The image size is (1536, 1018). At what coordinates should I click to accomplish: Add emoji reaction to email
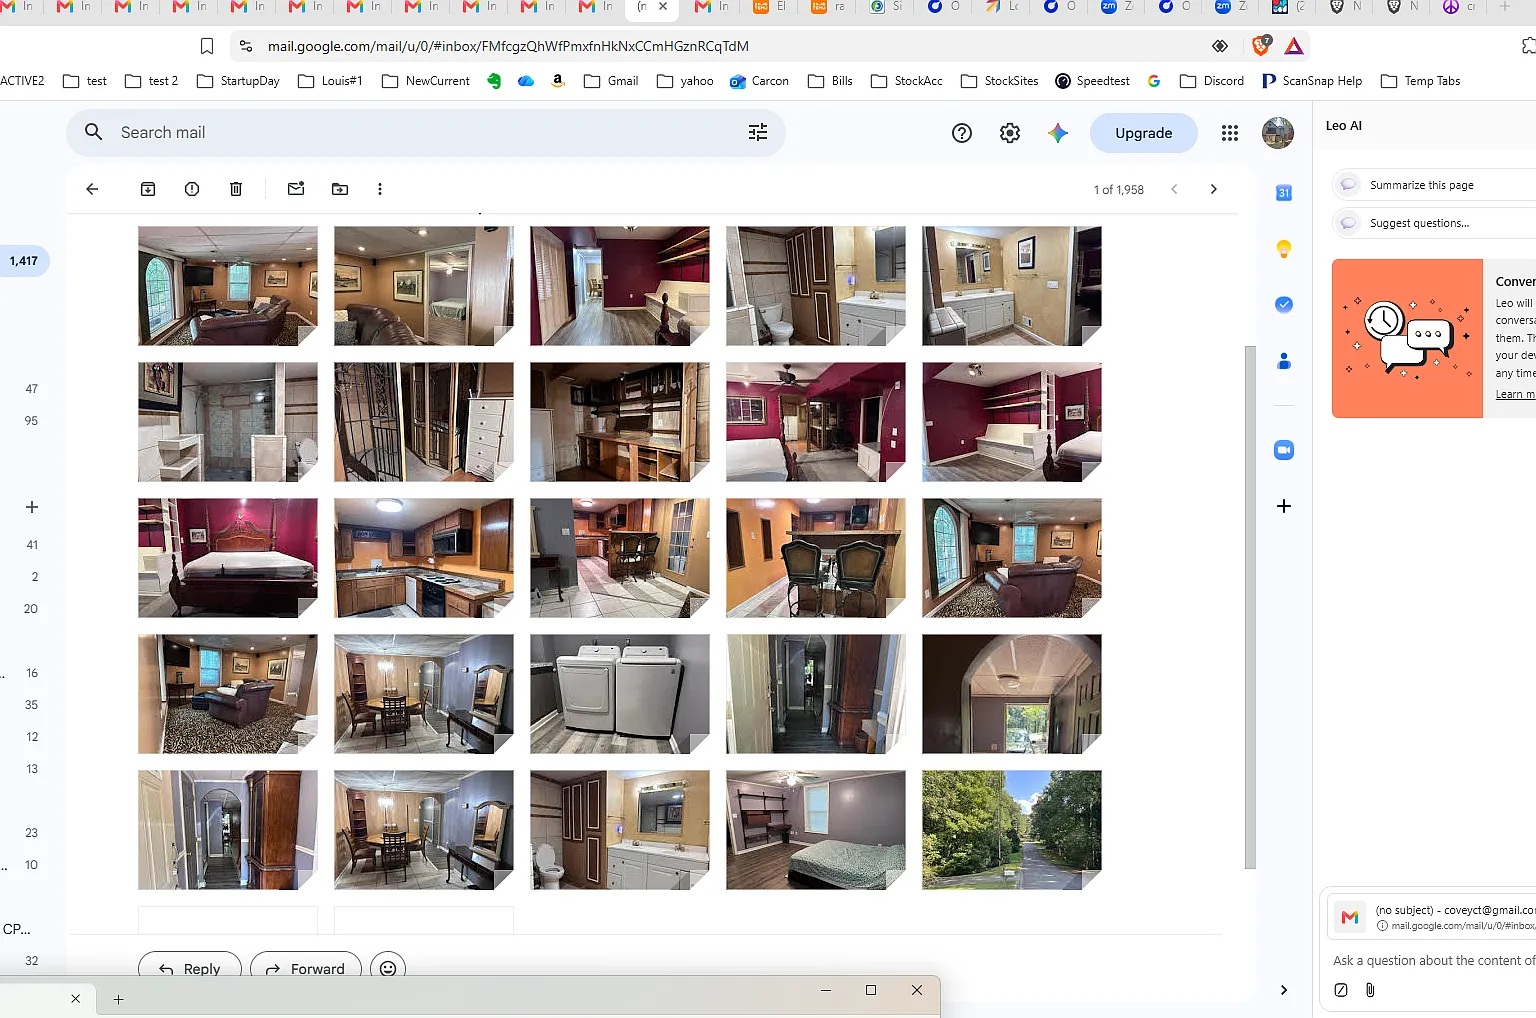click(x=388, y=968)
